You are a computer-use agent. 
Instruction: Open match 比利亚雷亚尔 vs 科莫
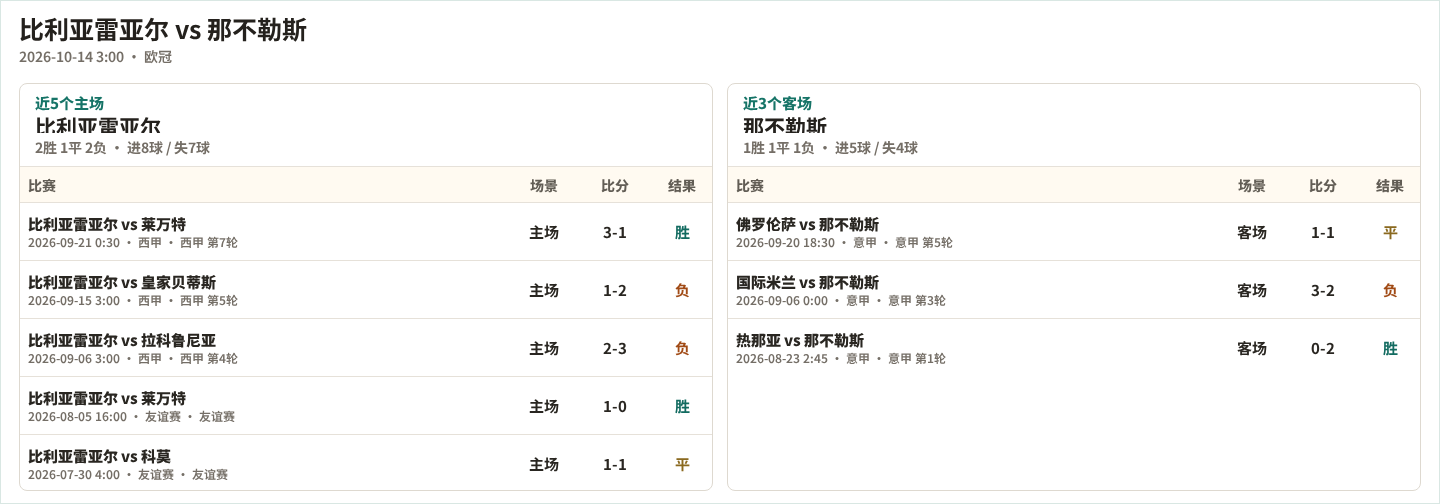366,463
